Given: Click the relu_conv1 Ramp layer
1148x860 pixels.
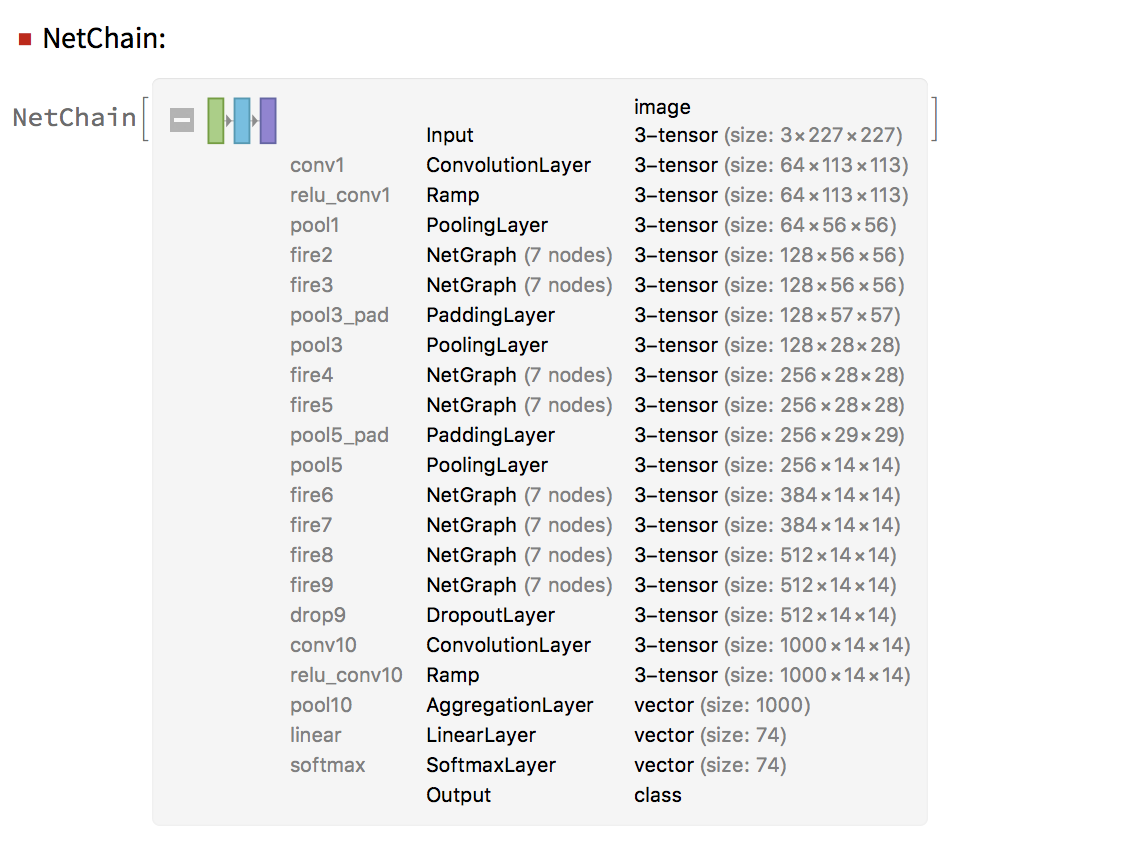Looking at the screenshot, I should point(599,195).
